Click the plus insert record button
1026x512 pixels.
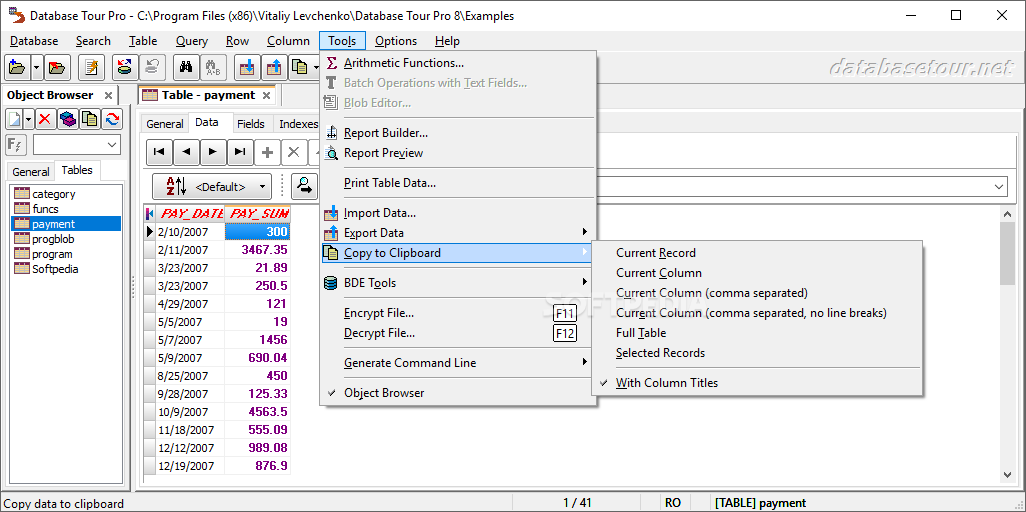coord(267,152)
